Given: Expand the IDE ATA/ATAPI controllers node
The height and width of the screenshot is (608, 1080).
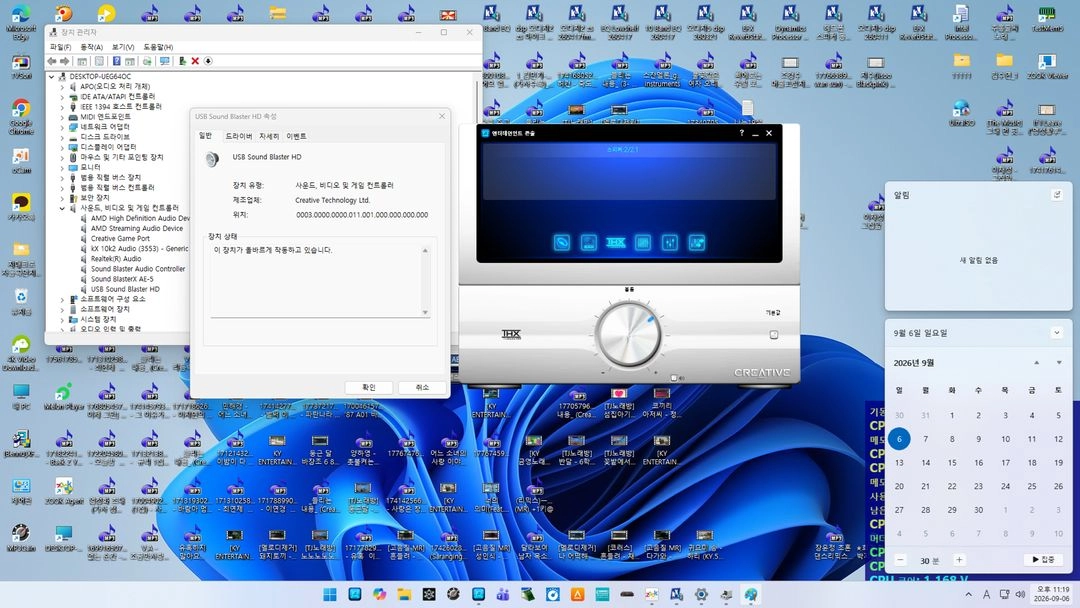Looking at the screenshot, I should point(62,97).
